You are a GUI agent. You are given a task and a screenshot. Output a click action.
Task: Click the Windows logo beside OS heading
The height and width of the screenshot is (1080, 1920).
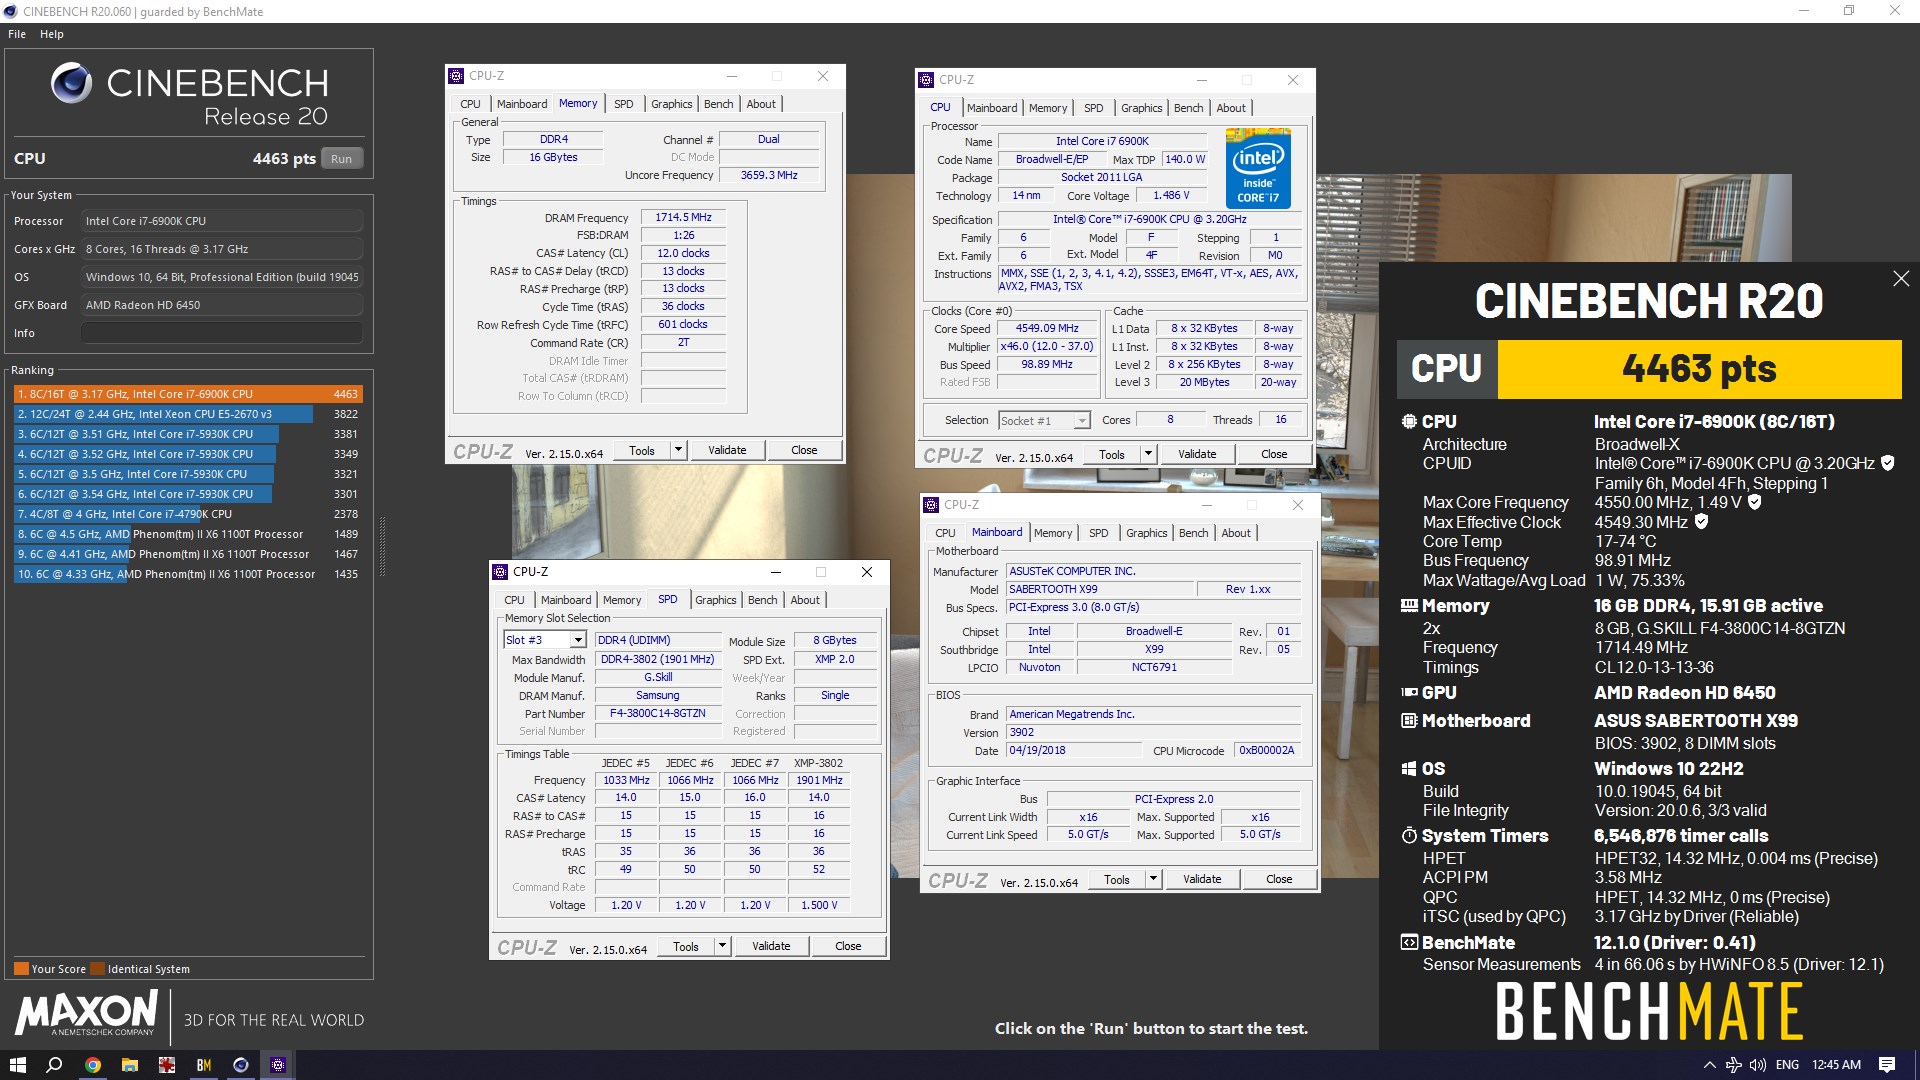pyautogui.click(x=1409, y=769)
